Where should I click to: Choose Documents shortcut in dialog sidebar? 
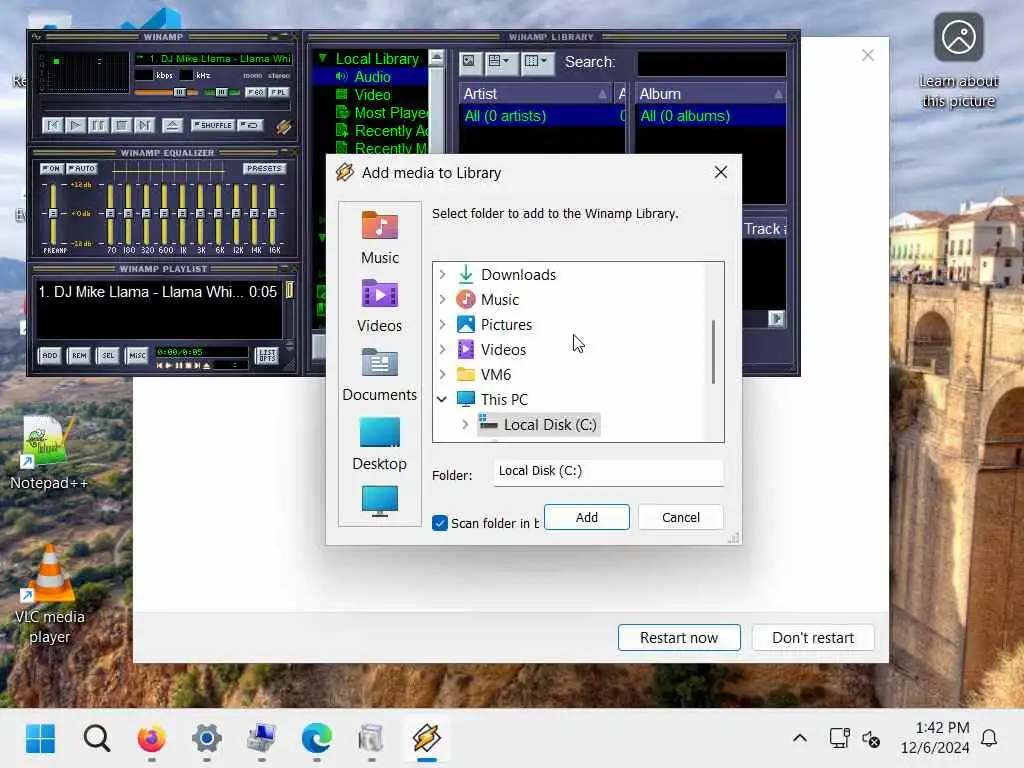379,375
